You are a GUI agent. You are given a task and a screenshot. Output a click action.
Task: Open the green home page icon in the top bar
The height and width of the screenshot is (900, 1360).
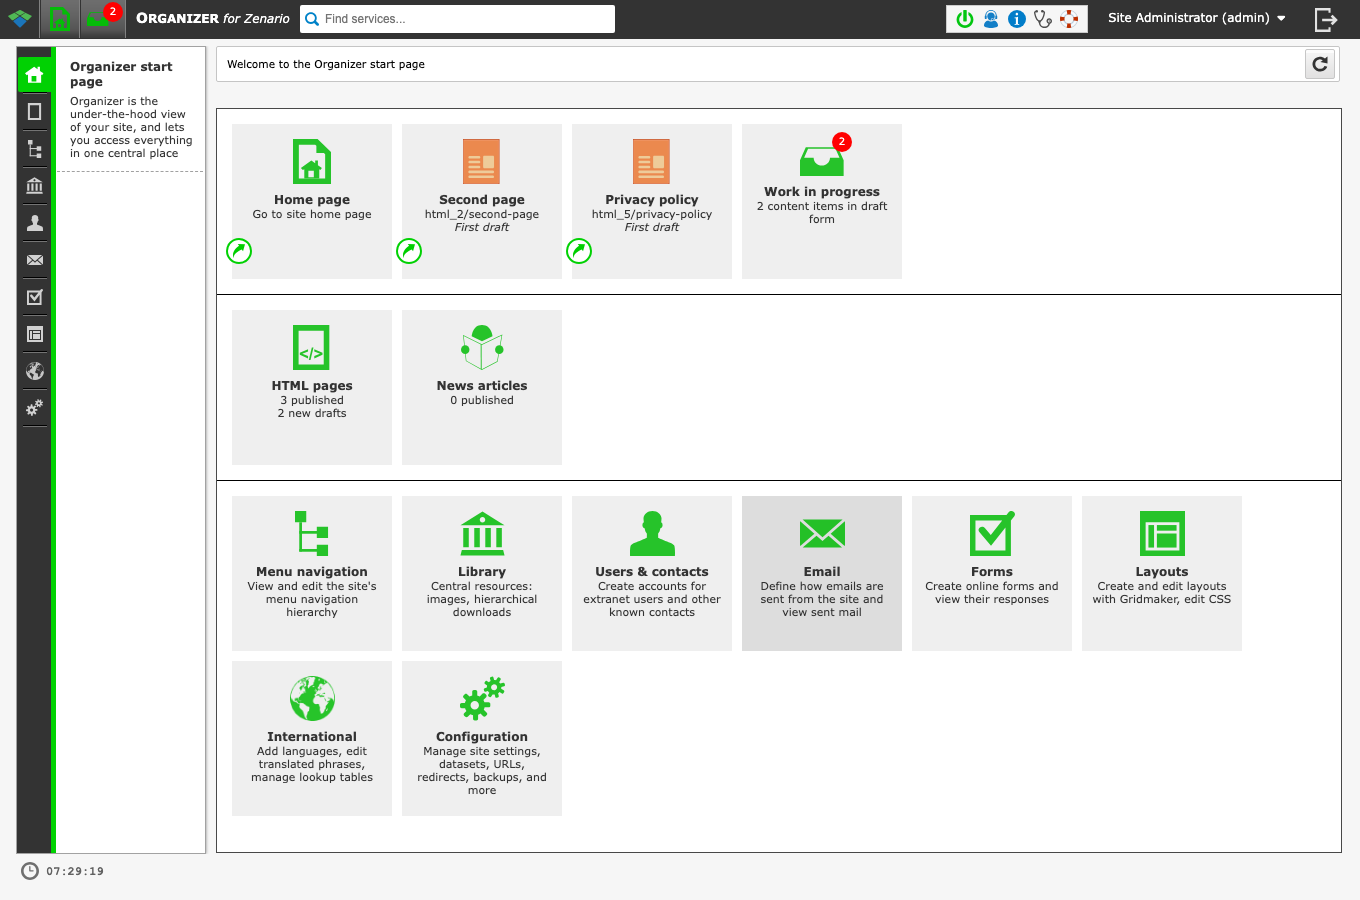pyautogui.click(x=60, y=19)
